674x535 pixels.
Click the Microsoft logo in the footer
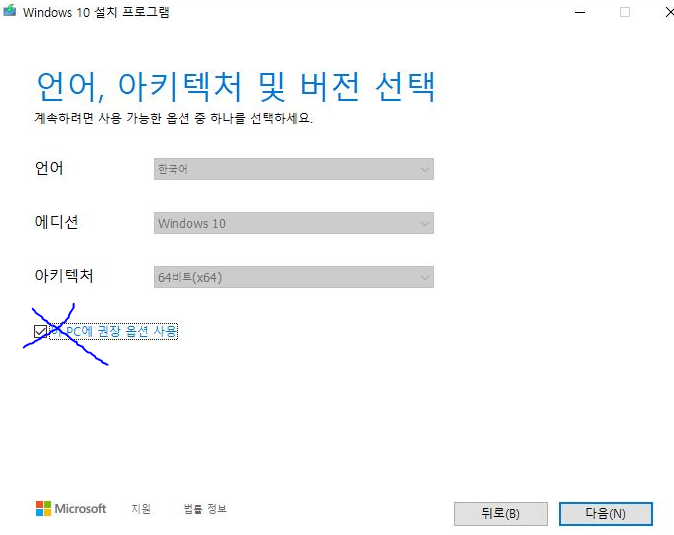click(71, 509)
